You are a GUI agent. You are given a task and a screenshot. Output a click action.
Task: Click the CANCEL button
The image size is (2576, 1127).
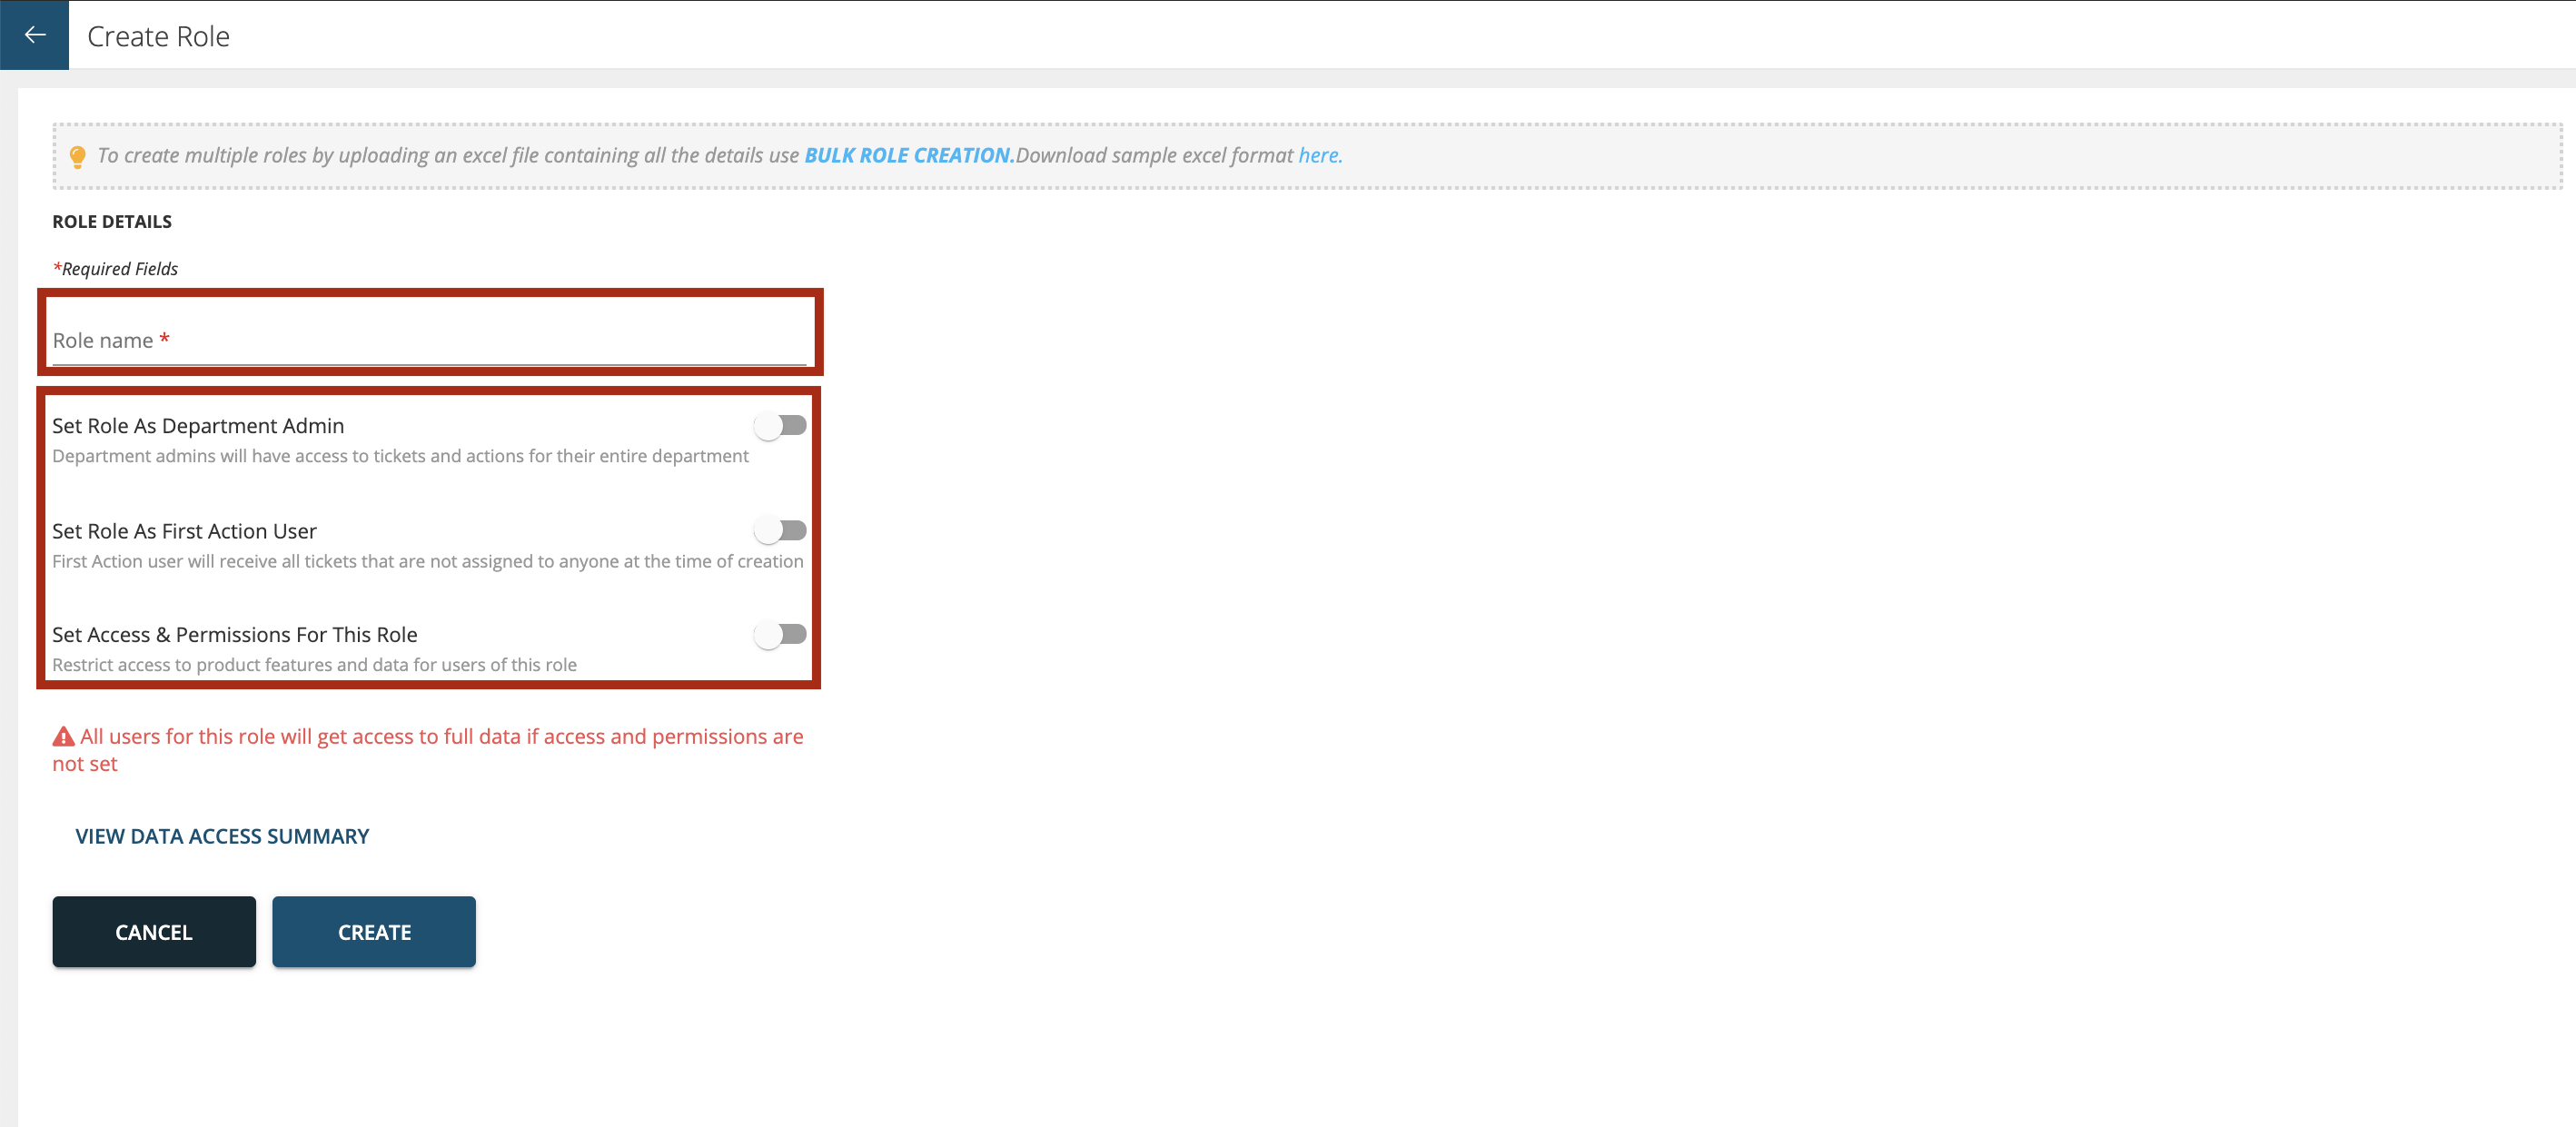pyautogui.click(x=154, y=932)
